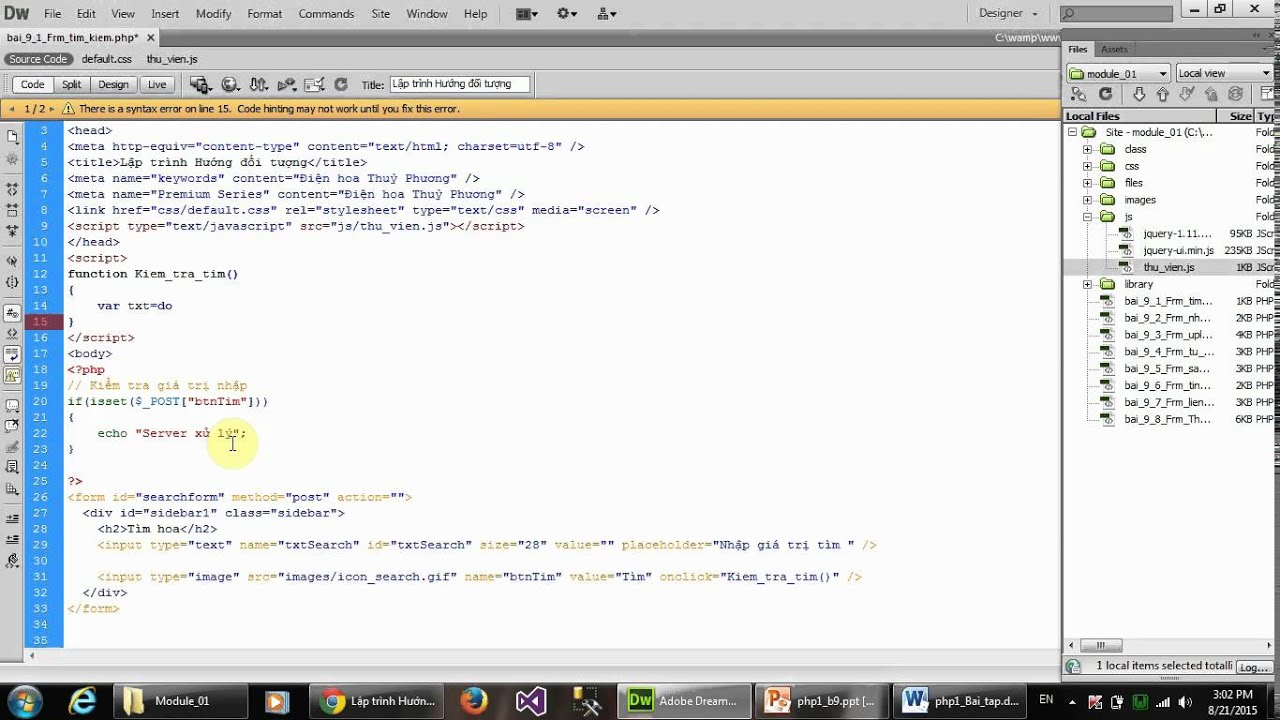The width and height of the screenshot is (1280, 720).
Task: Click the Refresh icon in Files panel
Action: 1105,94
